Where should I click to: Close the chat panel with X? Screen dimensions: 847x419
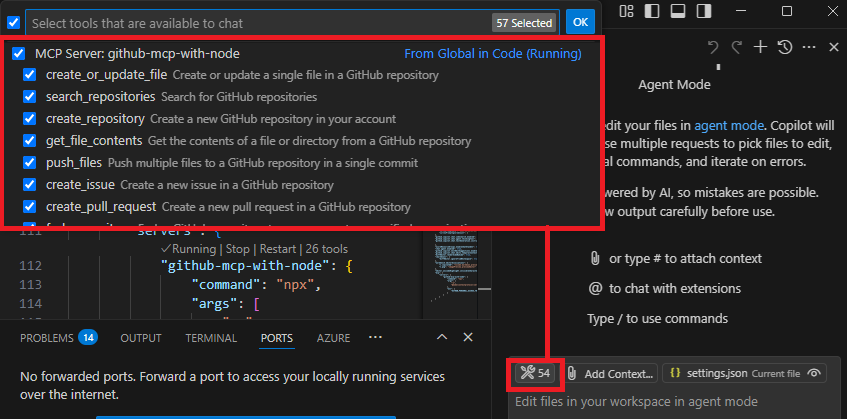point(833,48)
